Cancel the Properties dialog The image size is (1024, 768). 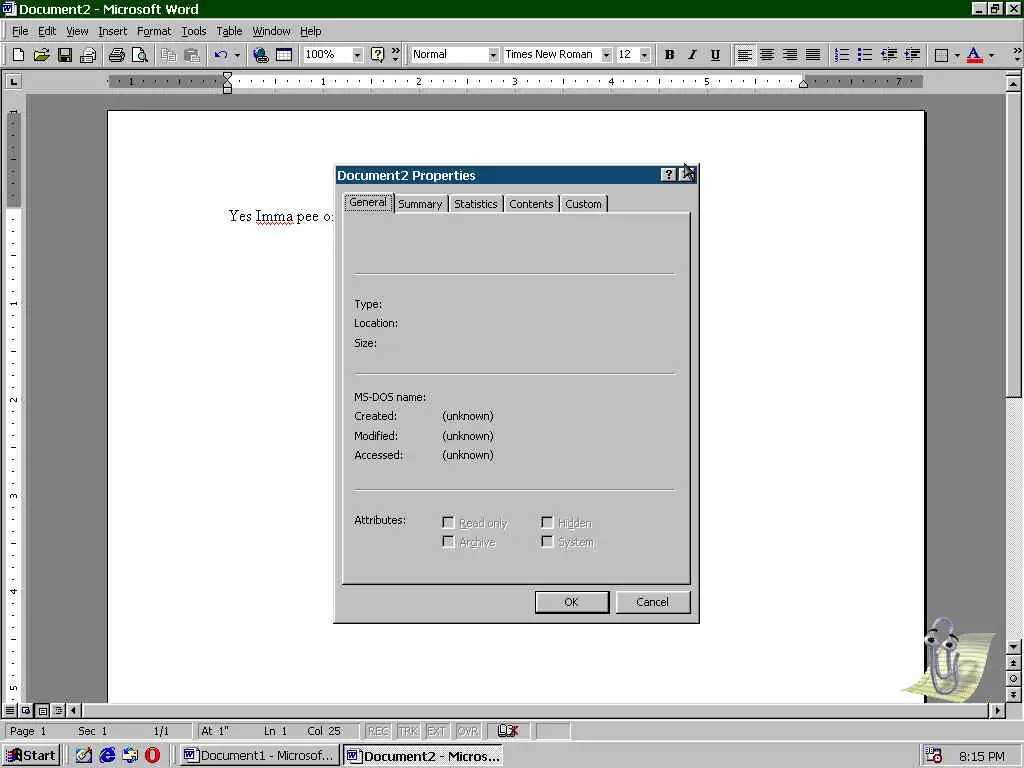tap(652, 602)
